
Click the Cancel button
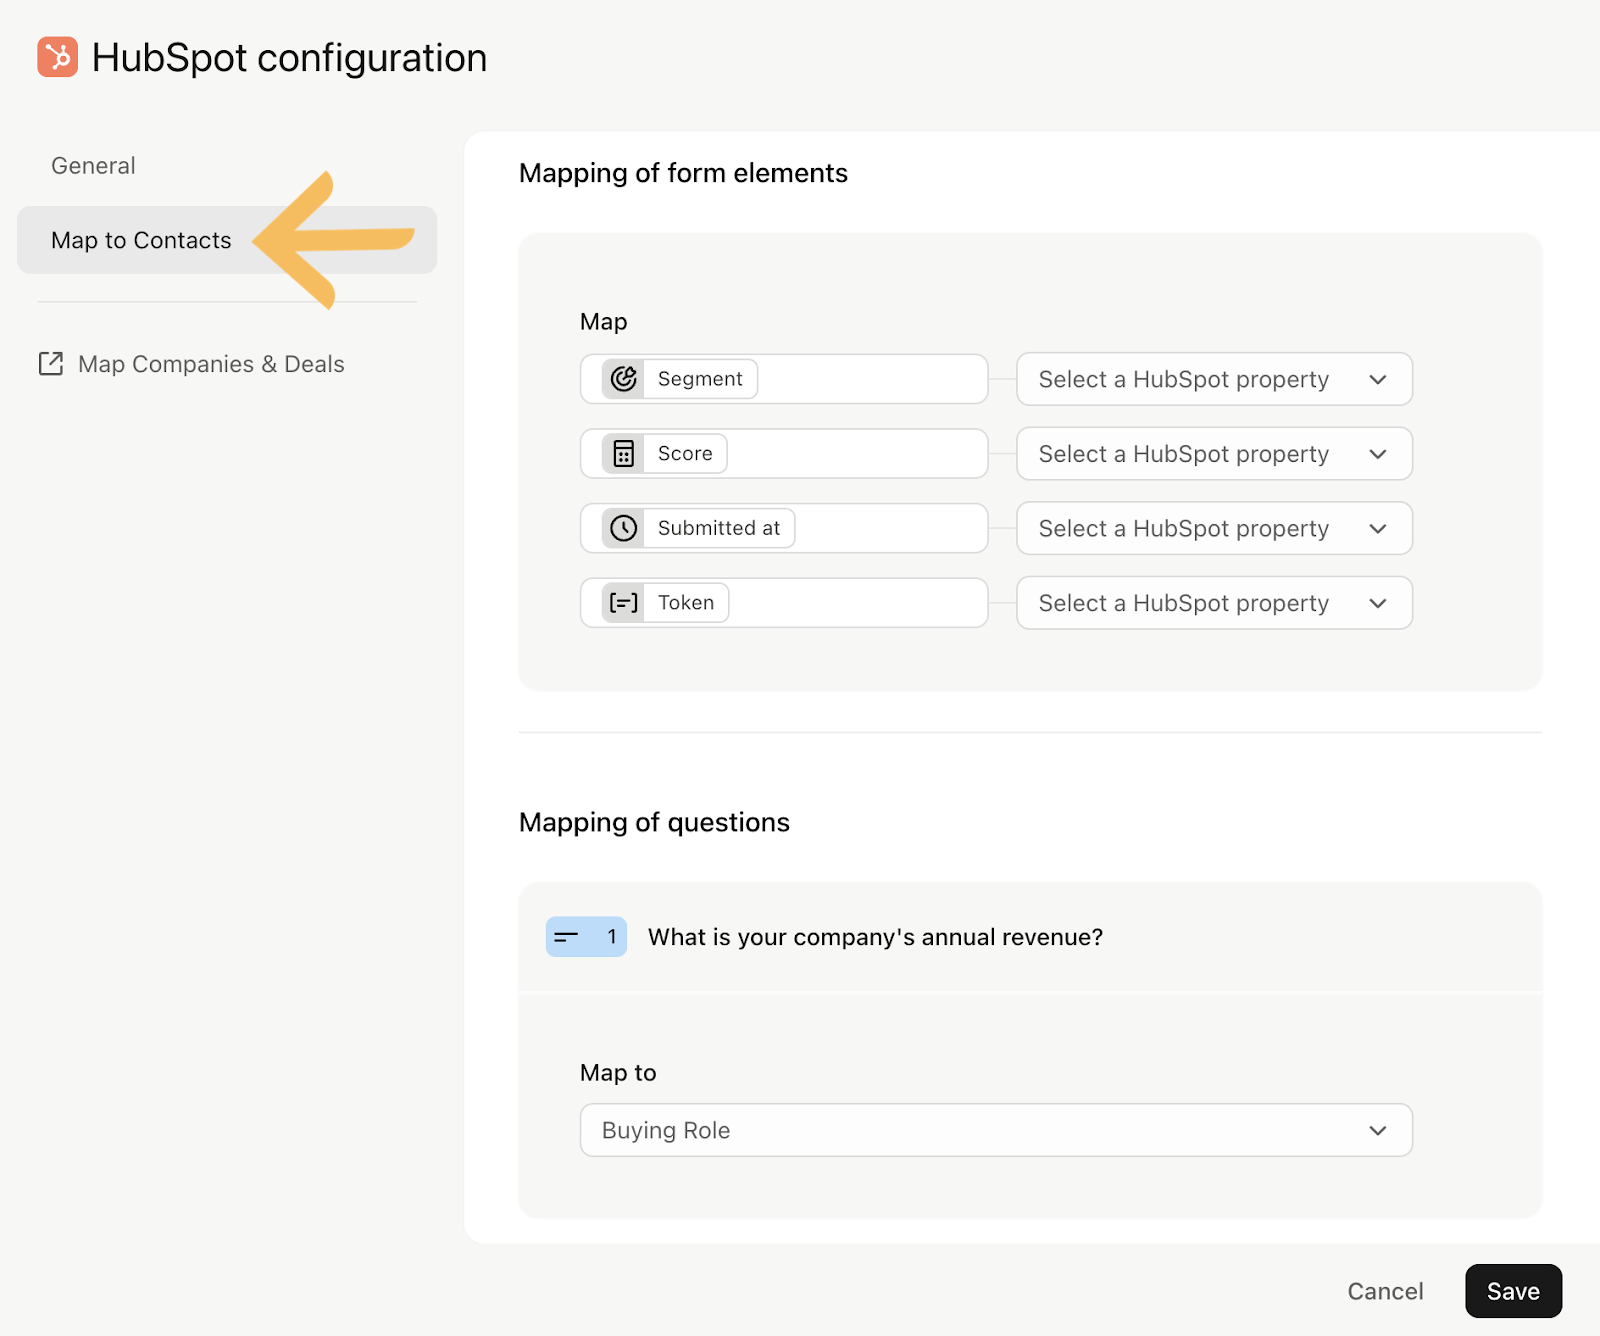tap(1385, 1291)
